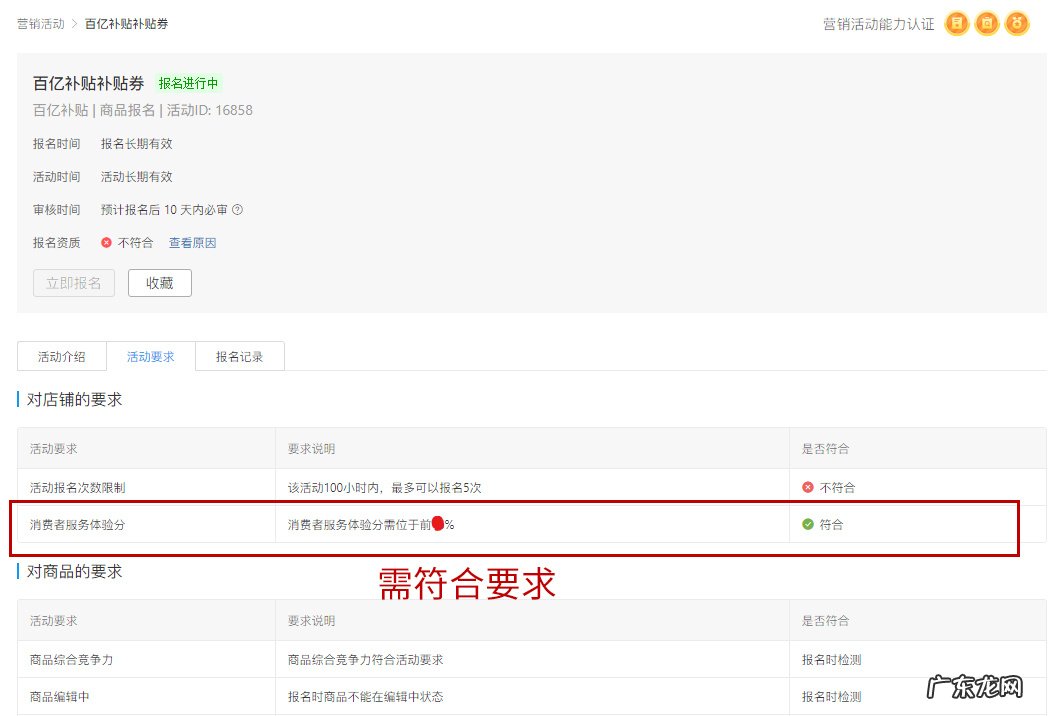The height and width of the screenshot is (716, 1061).
Task: Select the 活动要求 tab
Action: [x=151, y=355]
